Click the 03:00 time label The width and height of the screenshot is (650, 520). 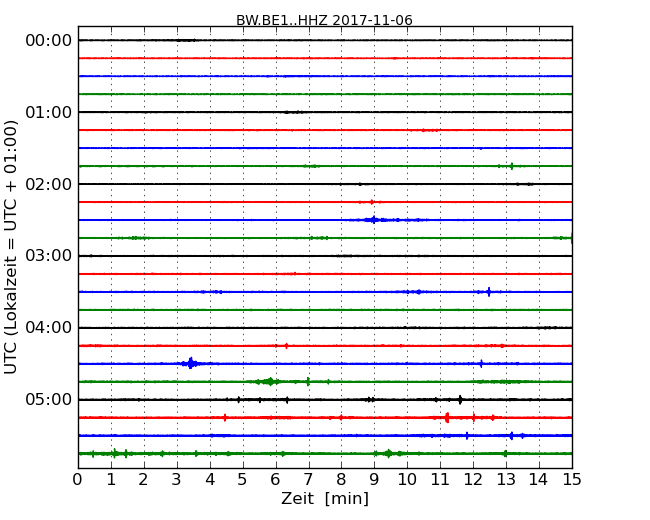49,256
